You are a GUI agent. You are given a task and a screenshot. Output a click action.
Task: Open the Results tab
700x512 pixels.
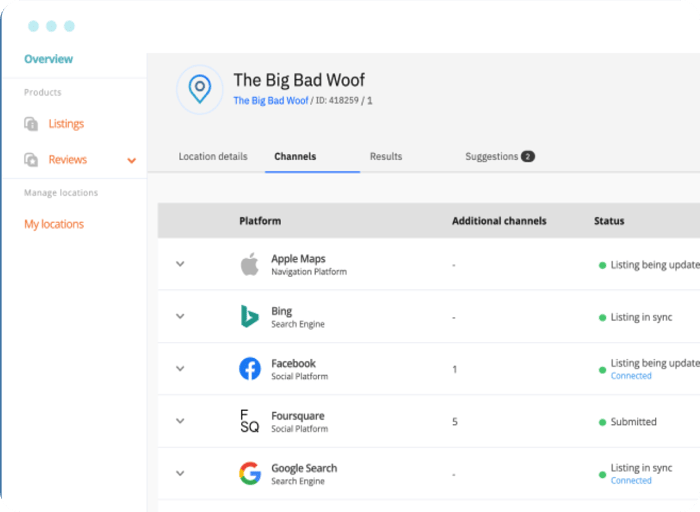(x=386, y=157)
